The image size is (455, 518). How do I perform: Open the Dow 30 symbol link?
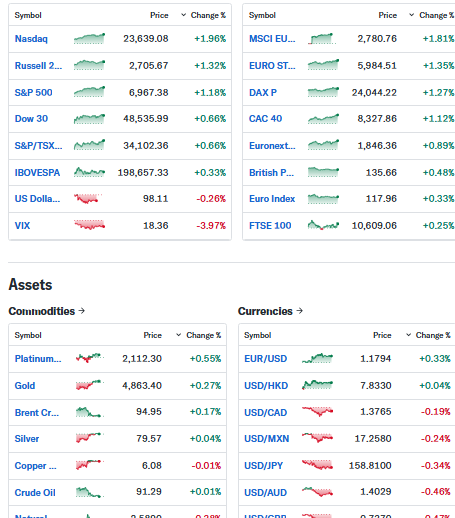(31, 119)
